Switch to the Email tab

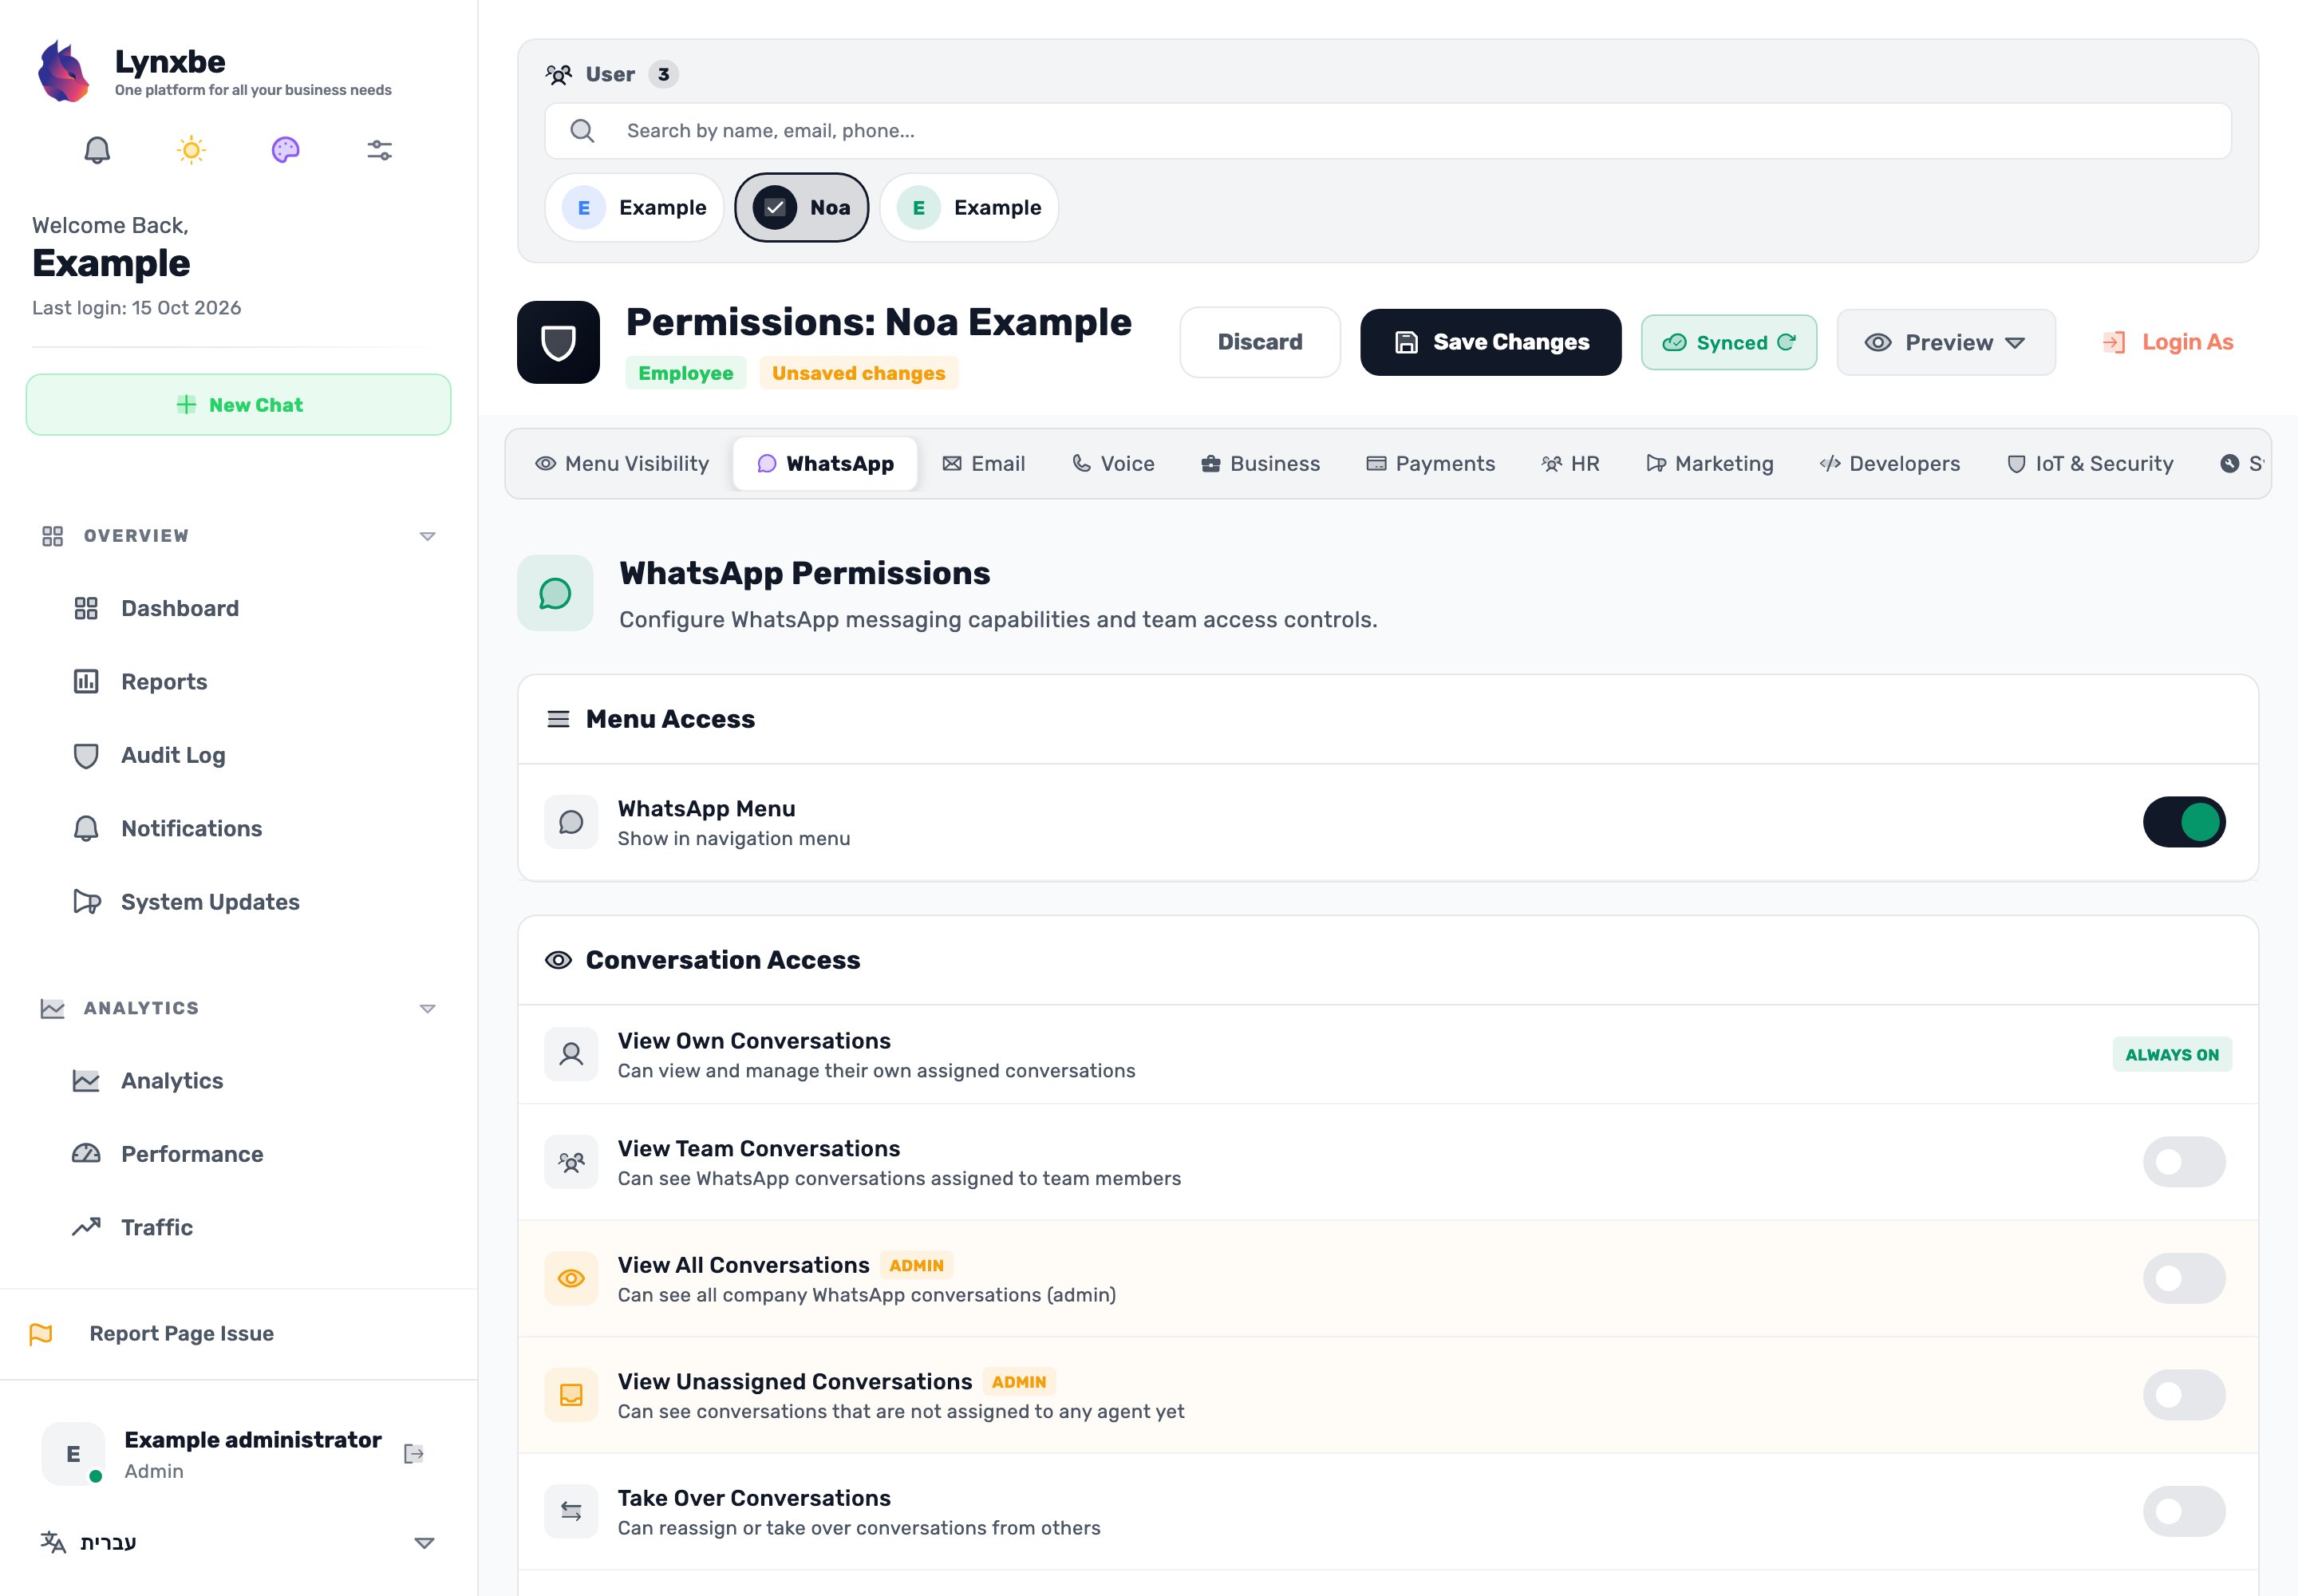point(983,464)
